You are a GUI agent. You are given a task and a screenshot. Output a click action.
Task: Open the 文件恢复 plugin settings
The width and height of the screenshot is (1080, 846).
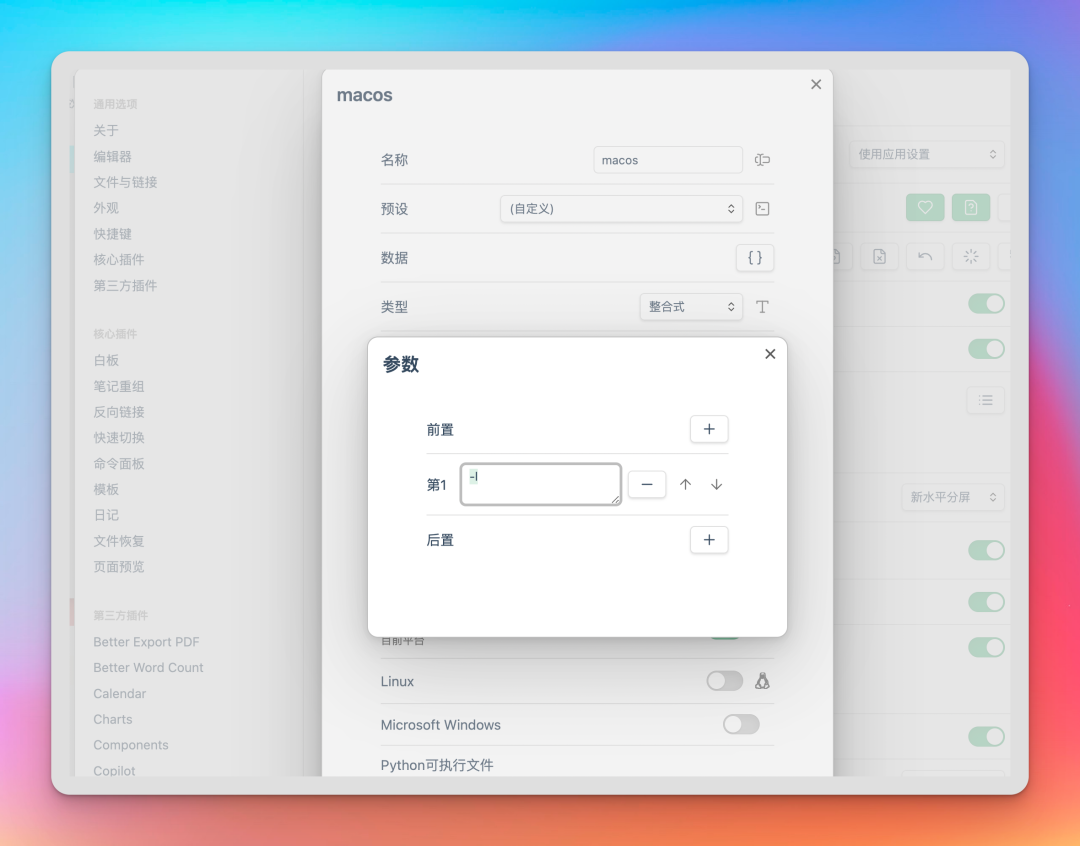pos(118,541)
